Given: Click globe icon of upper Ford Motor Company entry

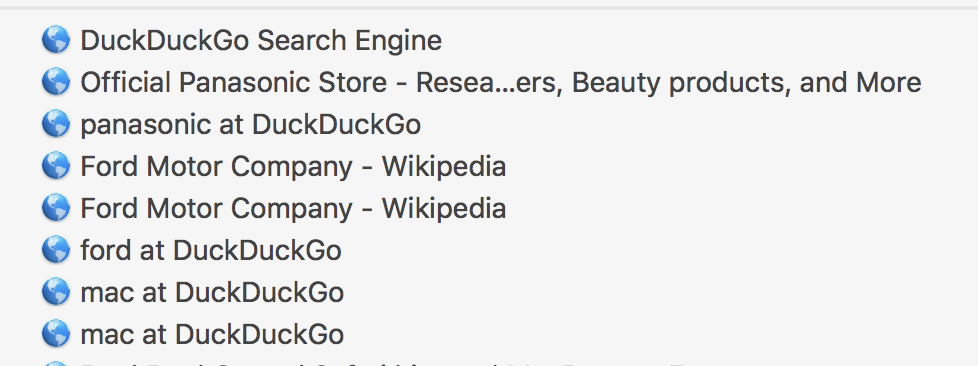Looking at the screenshot, I should pos(56,165).
